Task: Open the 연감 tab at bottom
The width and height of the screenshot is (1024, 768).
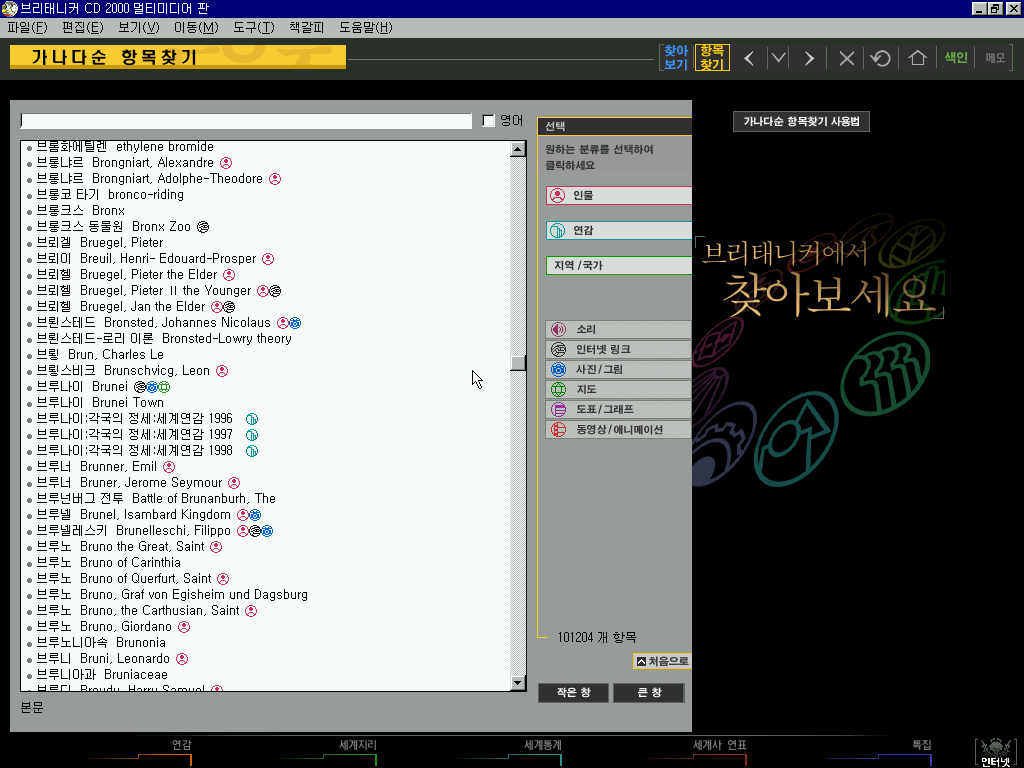Action: tap(182, 744)
